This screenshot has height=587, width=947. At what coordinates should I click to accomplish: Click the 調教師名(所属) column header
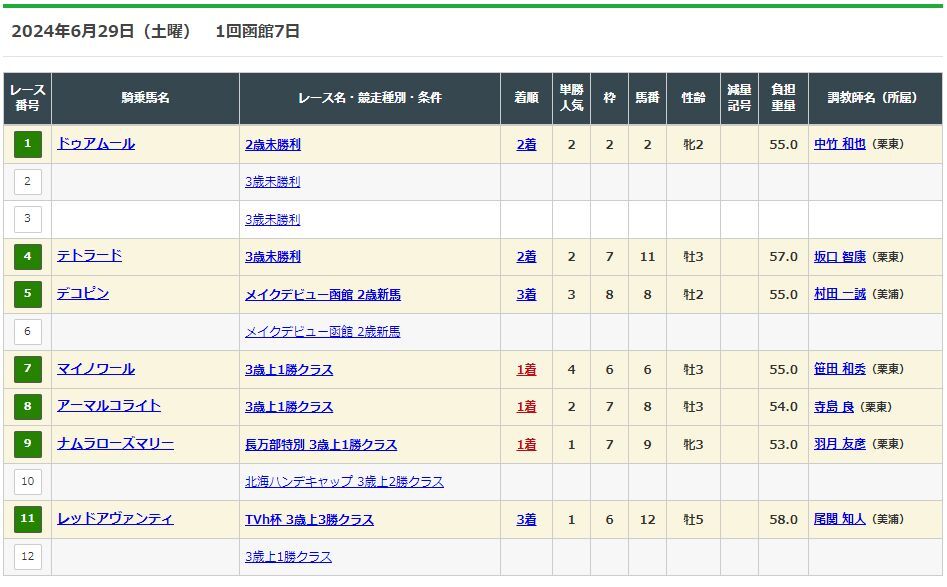[x=875, y=98]
